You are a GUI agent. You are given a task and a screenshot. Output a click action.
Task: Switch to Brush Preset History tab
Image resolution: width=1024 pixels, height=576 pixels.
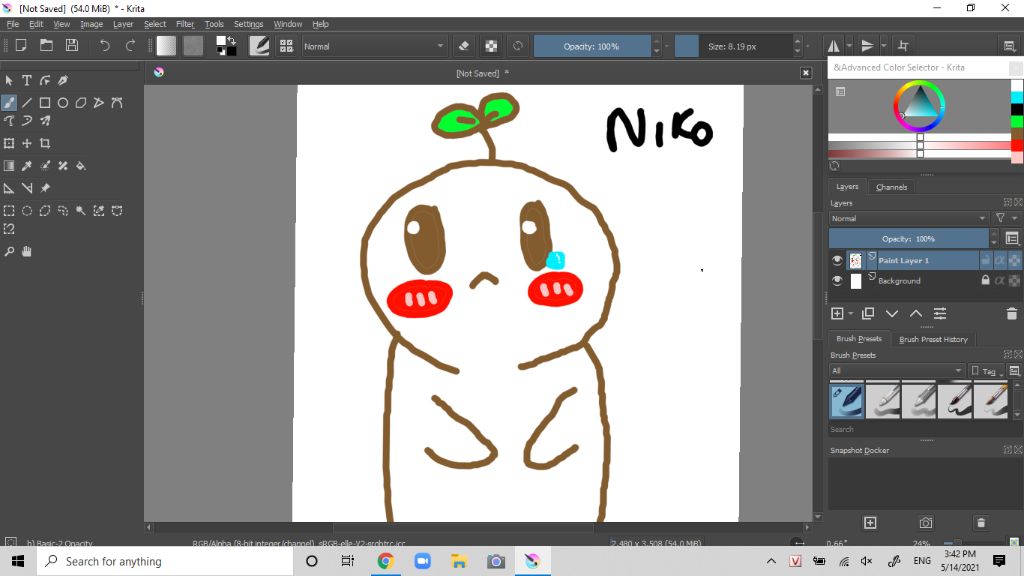tap(933, 339)
